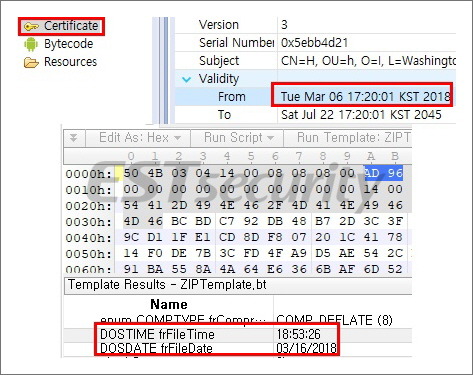Select the Certificate tree item
The image size is (473, 375).
click(x=71, y=26)
